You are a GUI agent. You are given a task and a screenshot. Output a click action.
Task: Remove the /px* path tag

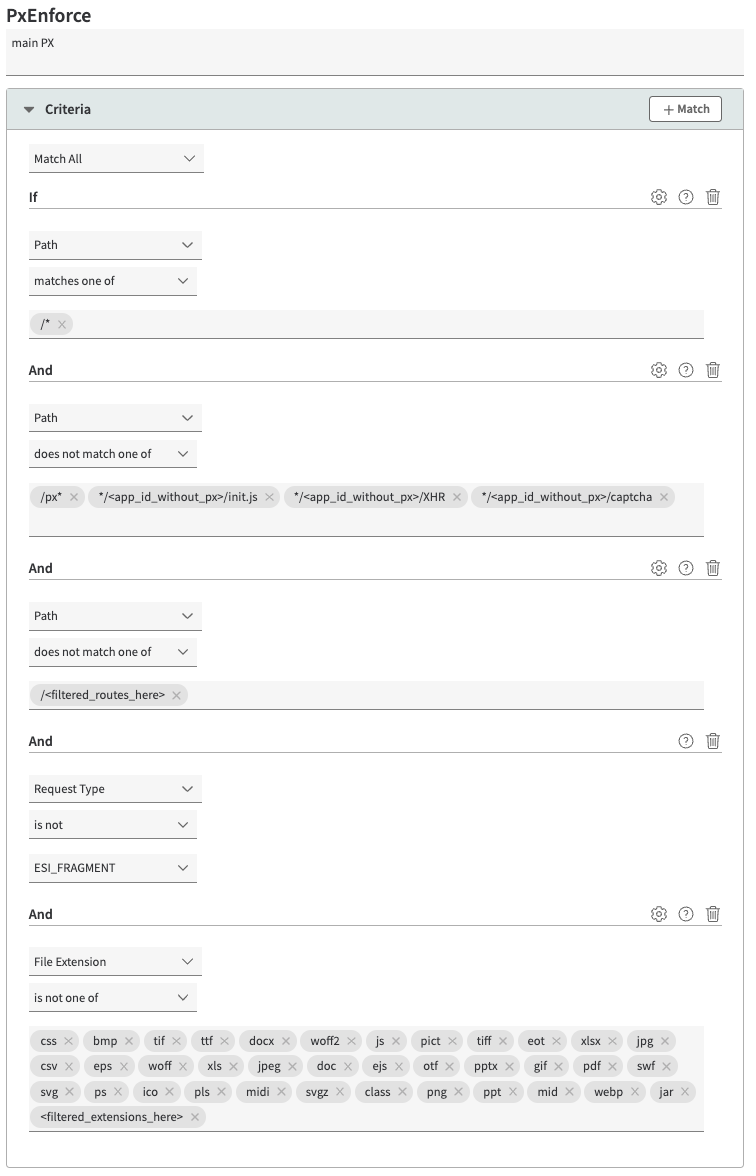click(74, 497)
